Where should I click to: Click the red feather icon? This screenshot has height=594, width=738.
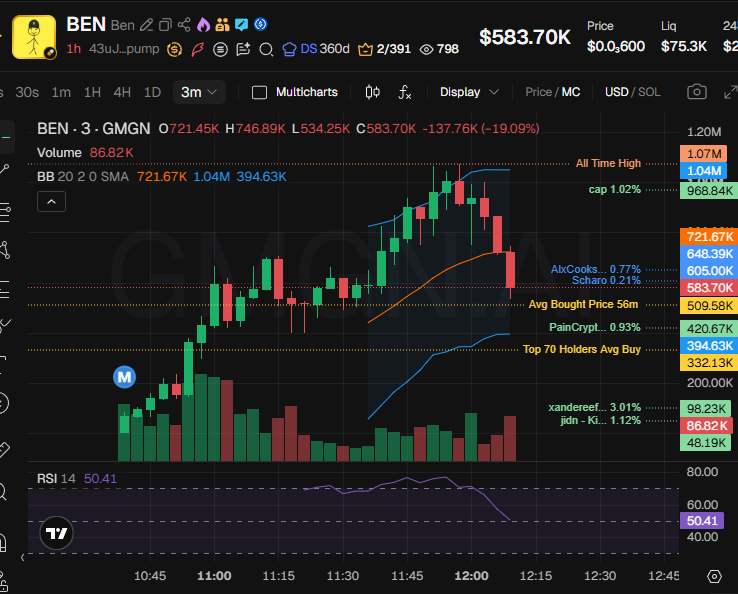[198, 49]
